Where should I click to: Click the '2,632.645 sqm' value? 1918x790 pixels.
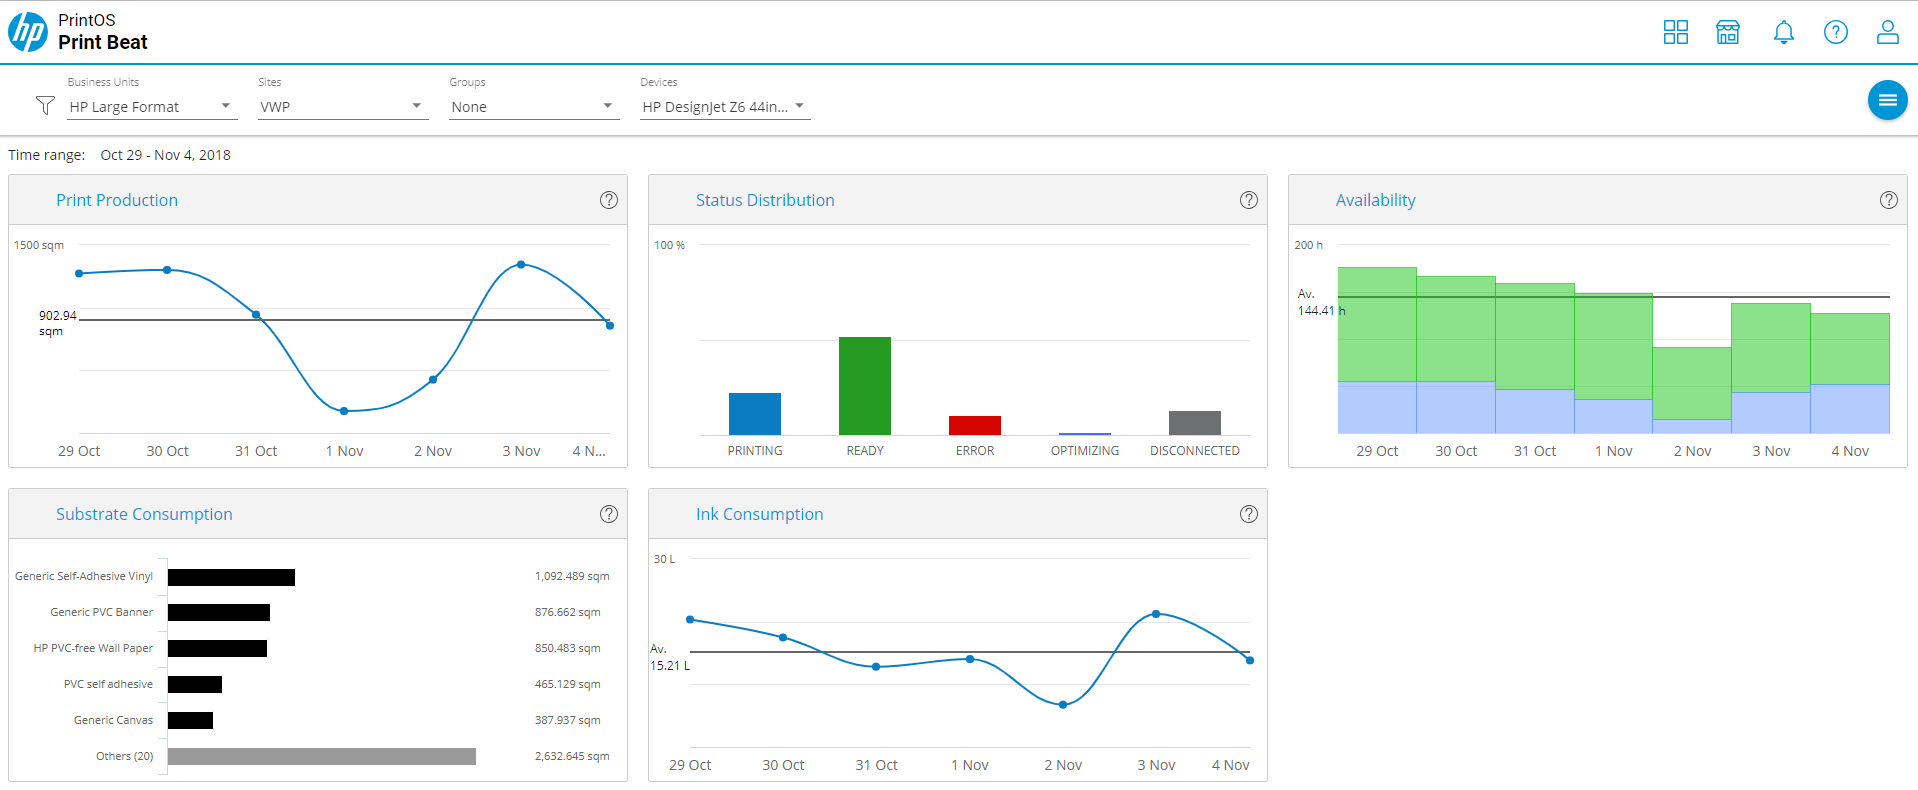tap(572, 756)
